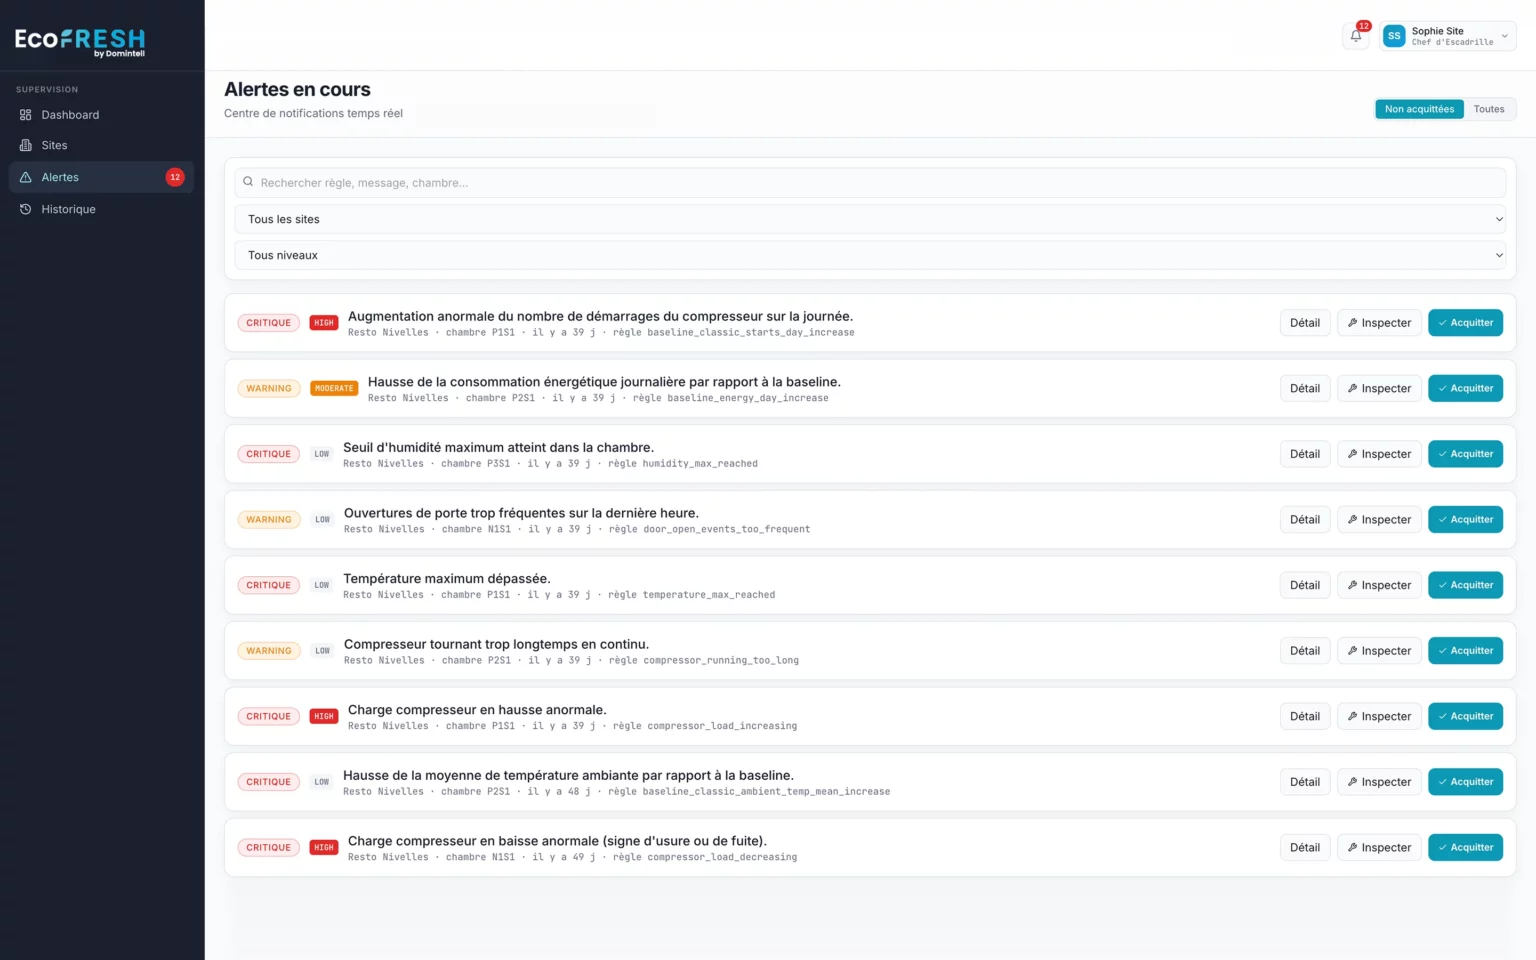Open Détail for compressor starts increase alert

[1305, 323]
